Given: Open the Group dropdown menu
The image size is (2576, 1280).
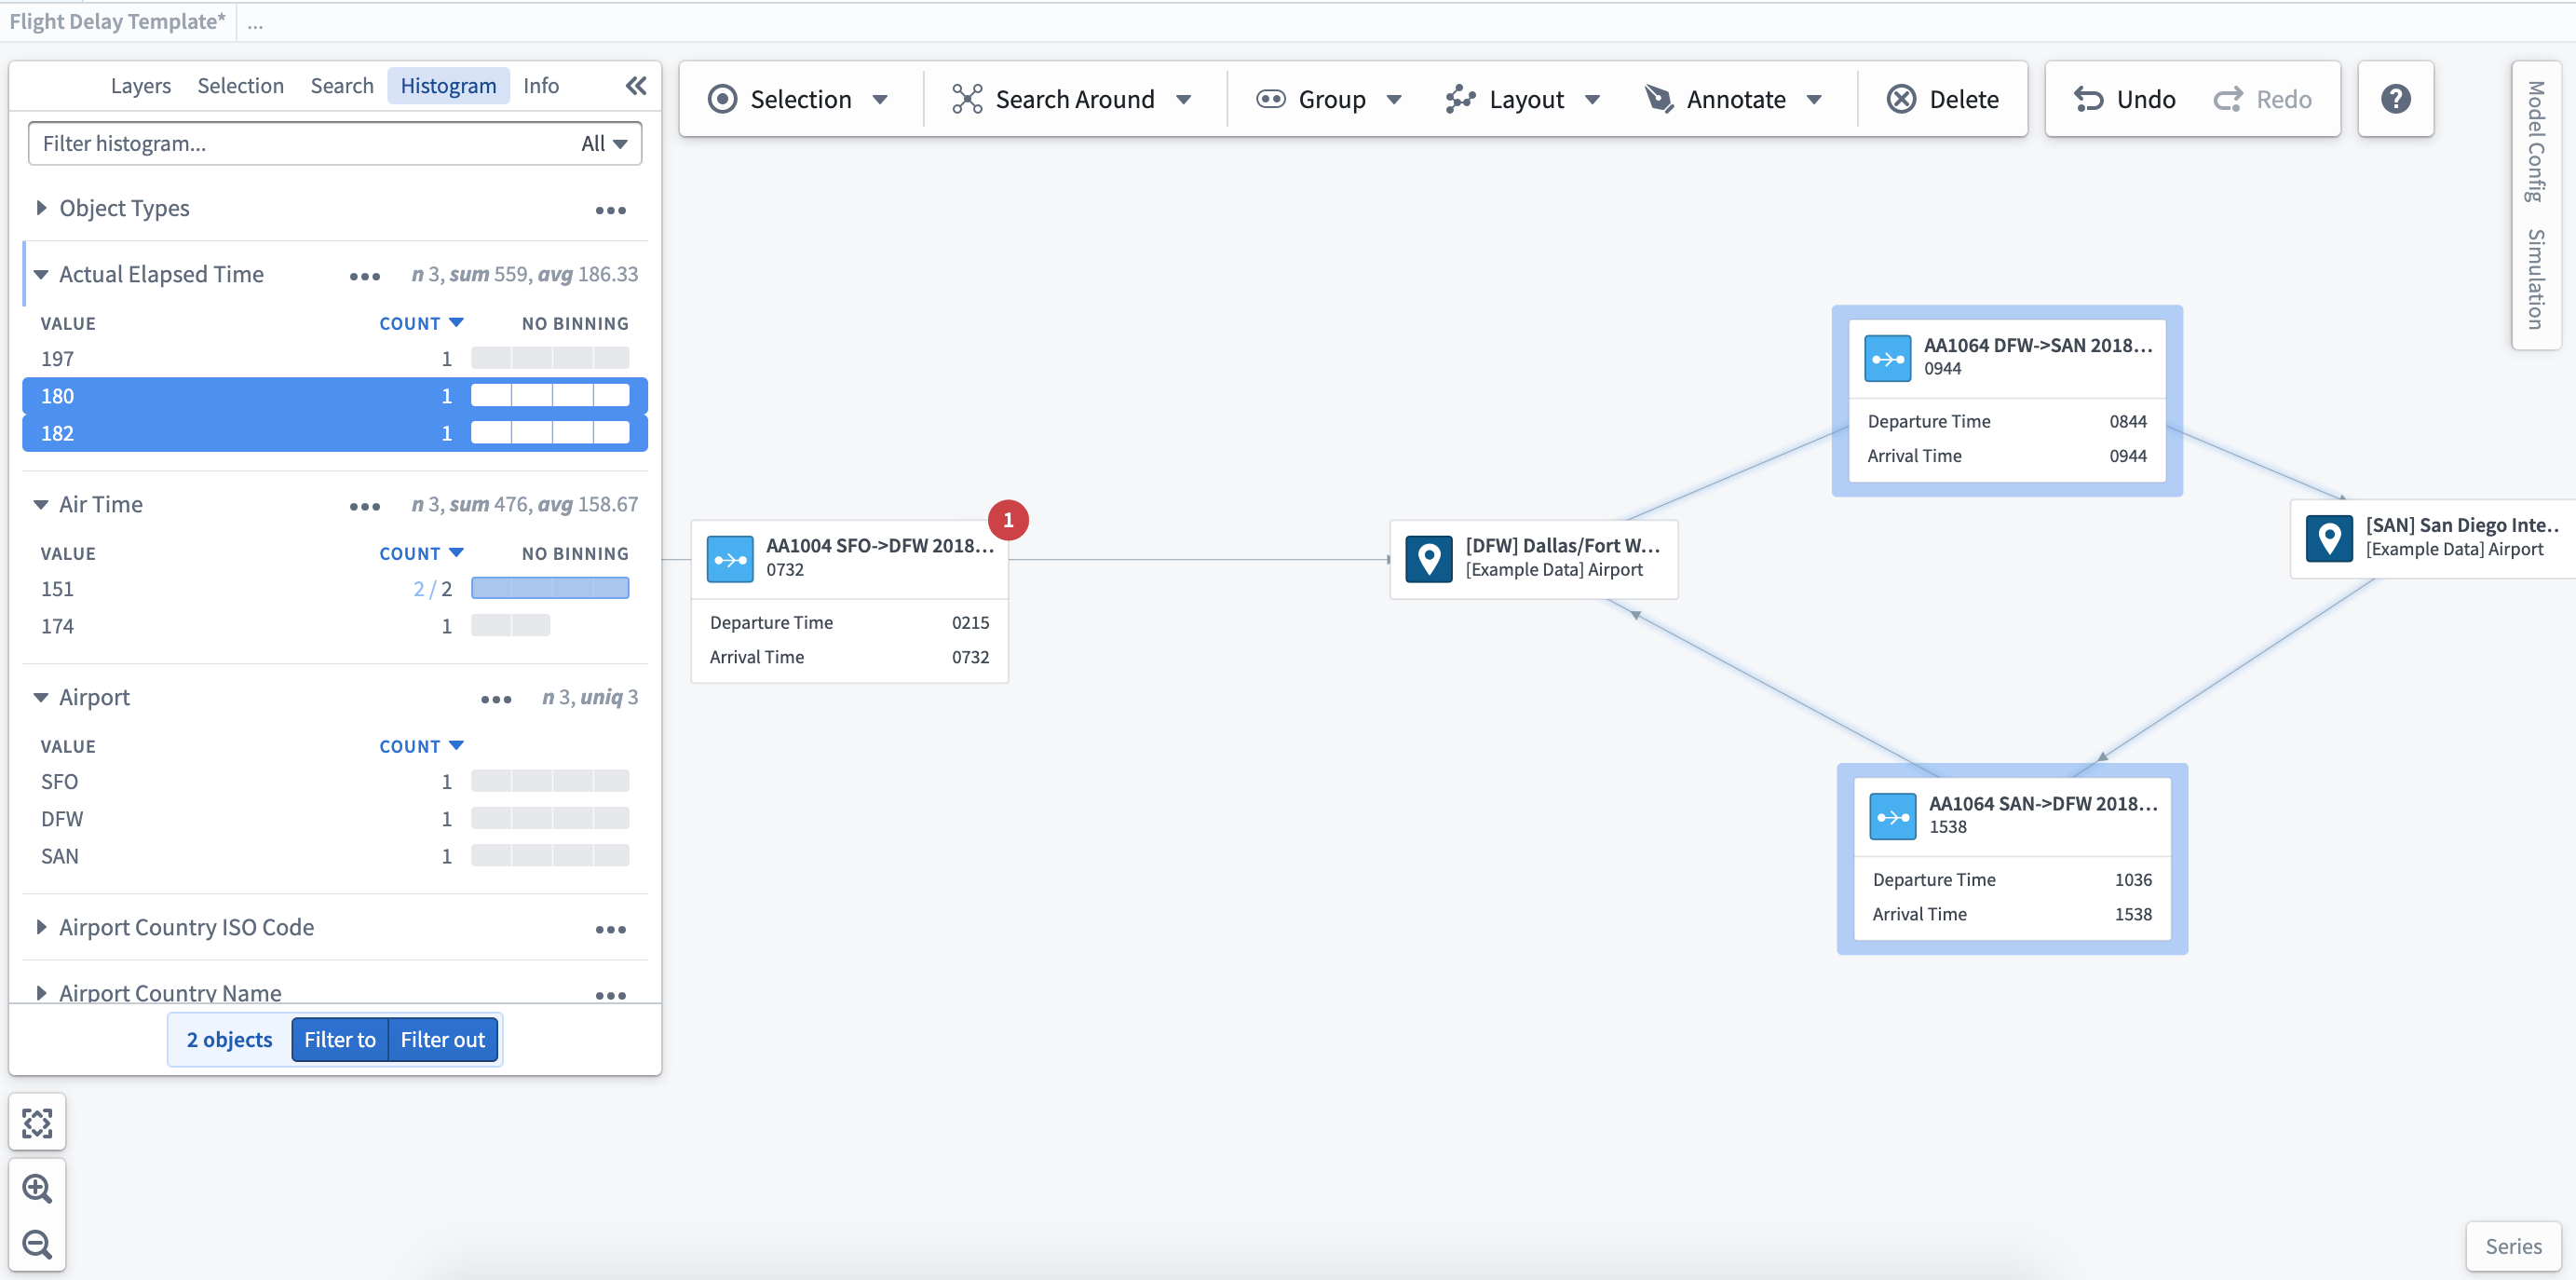Looking at the screenshot, I should pos(1329,99).
